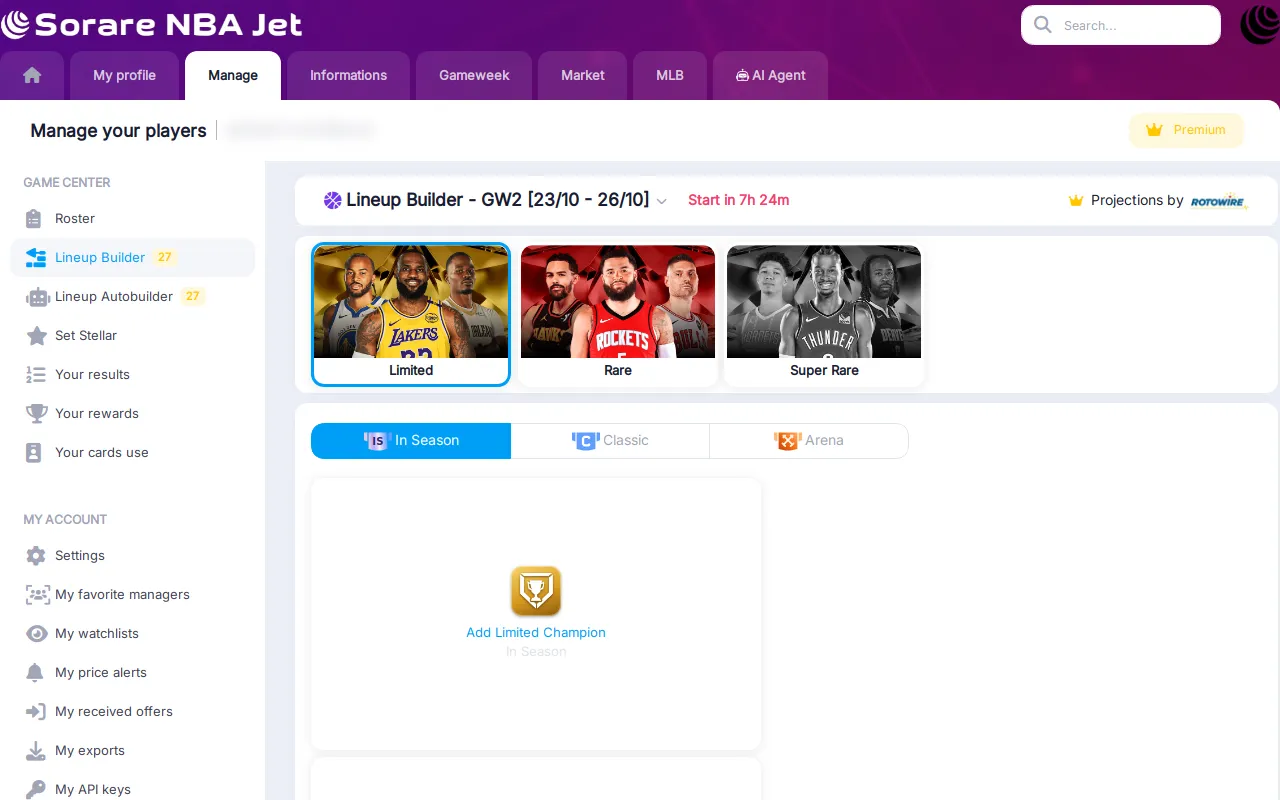This screenshot has width=1280, height=800.
Task: Select the Limited scarcity card
Action: 411,314
